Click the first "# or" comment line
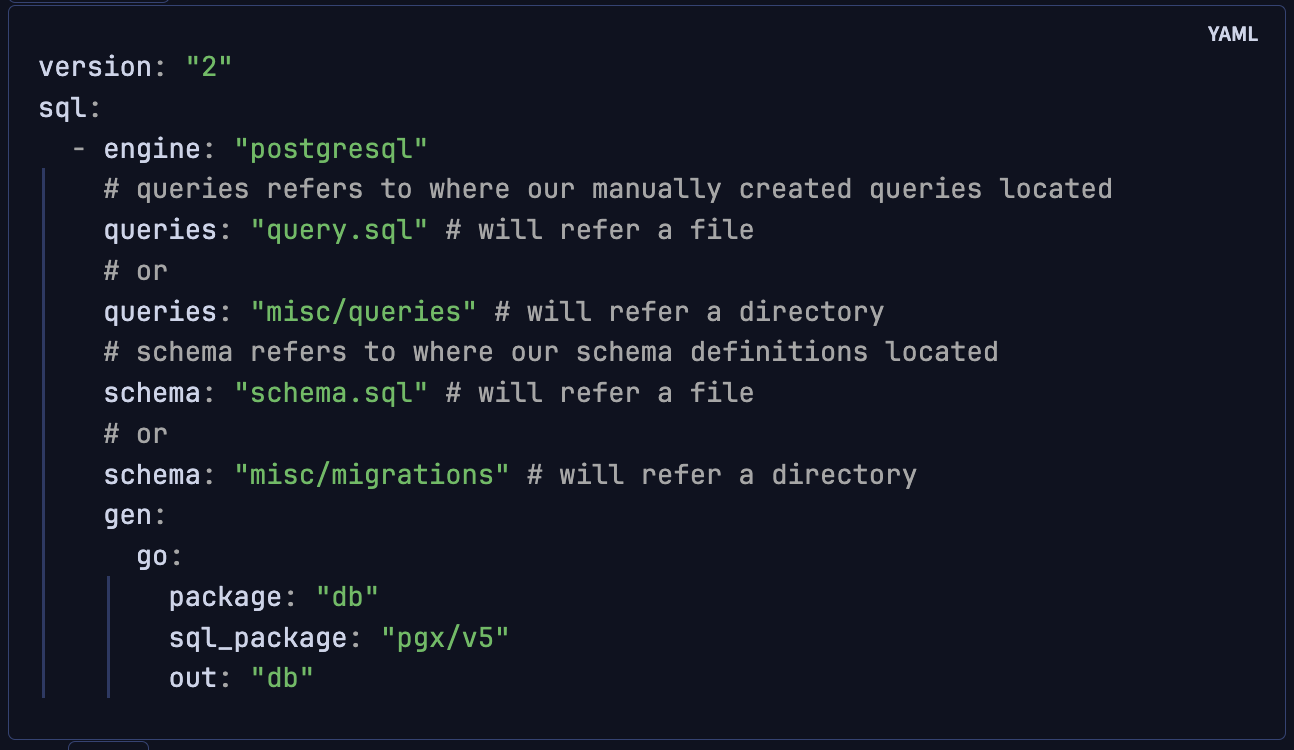The image size is (1294, 750). 136,271
